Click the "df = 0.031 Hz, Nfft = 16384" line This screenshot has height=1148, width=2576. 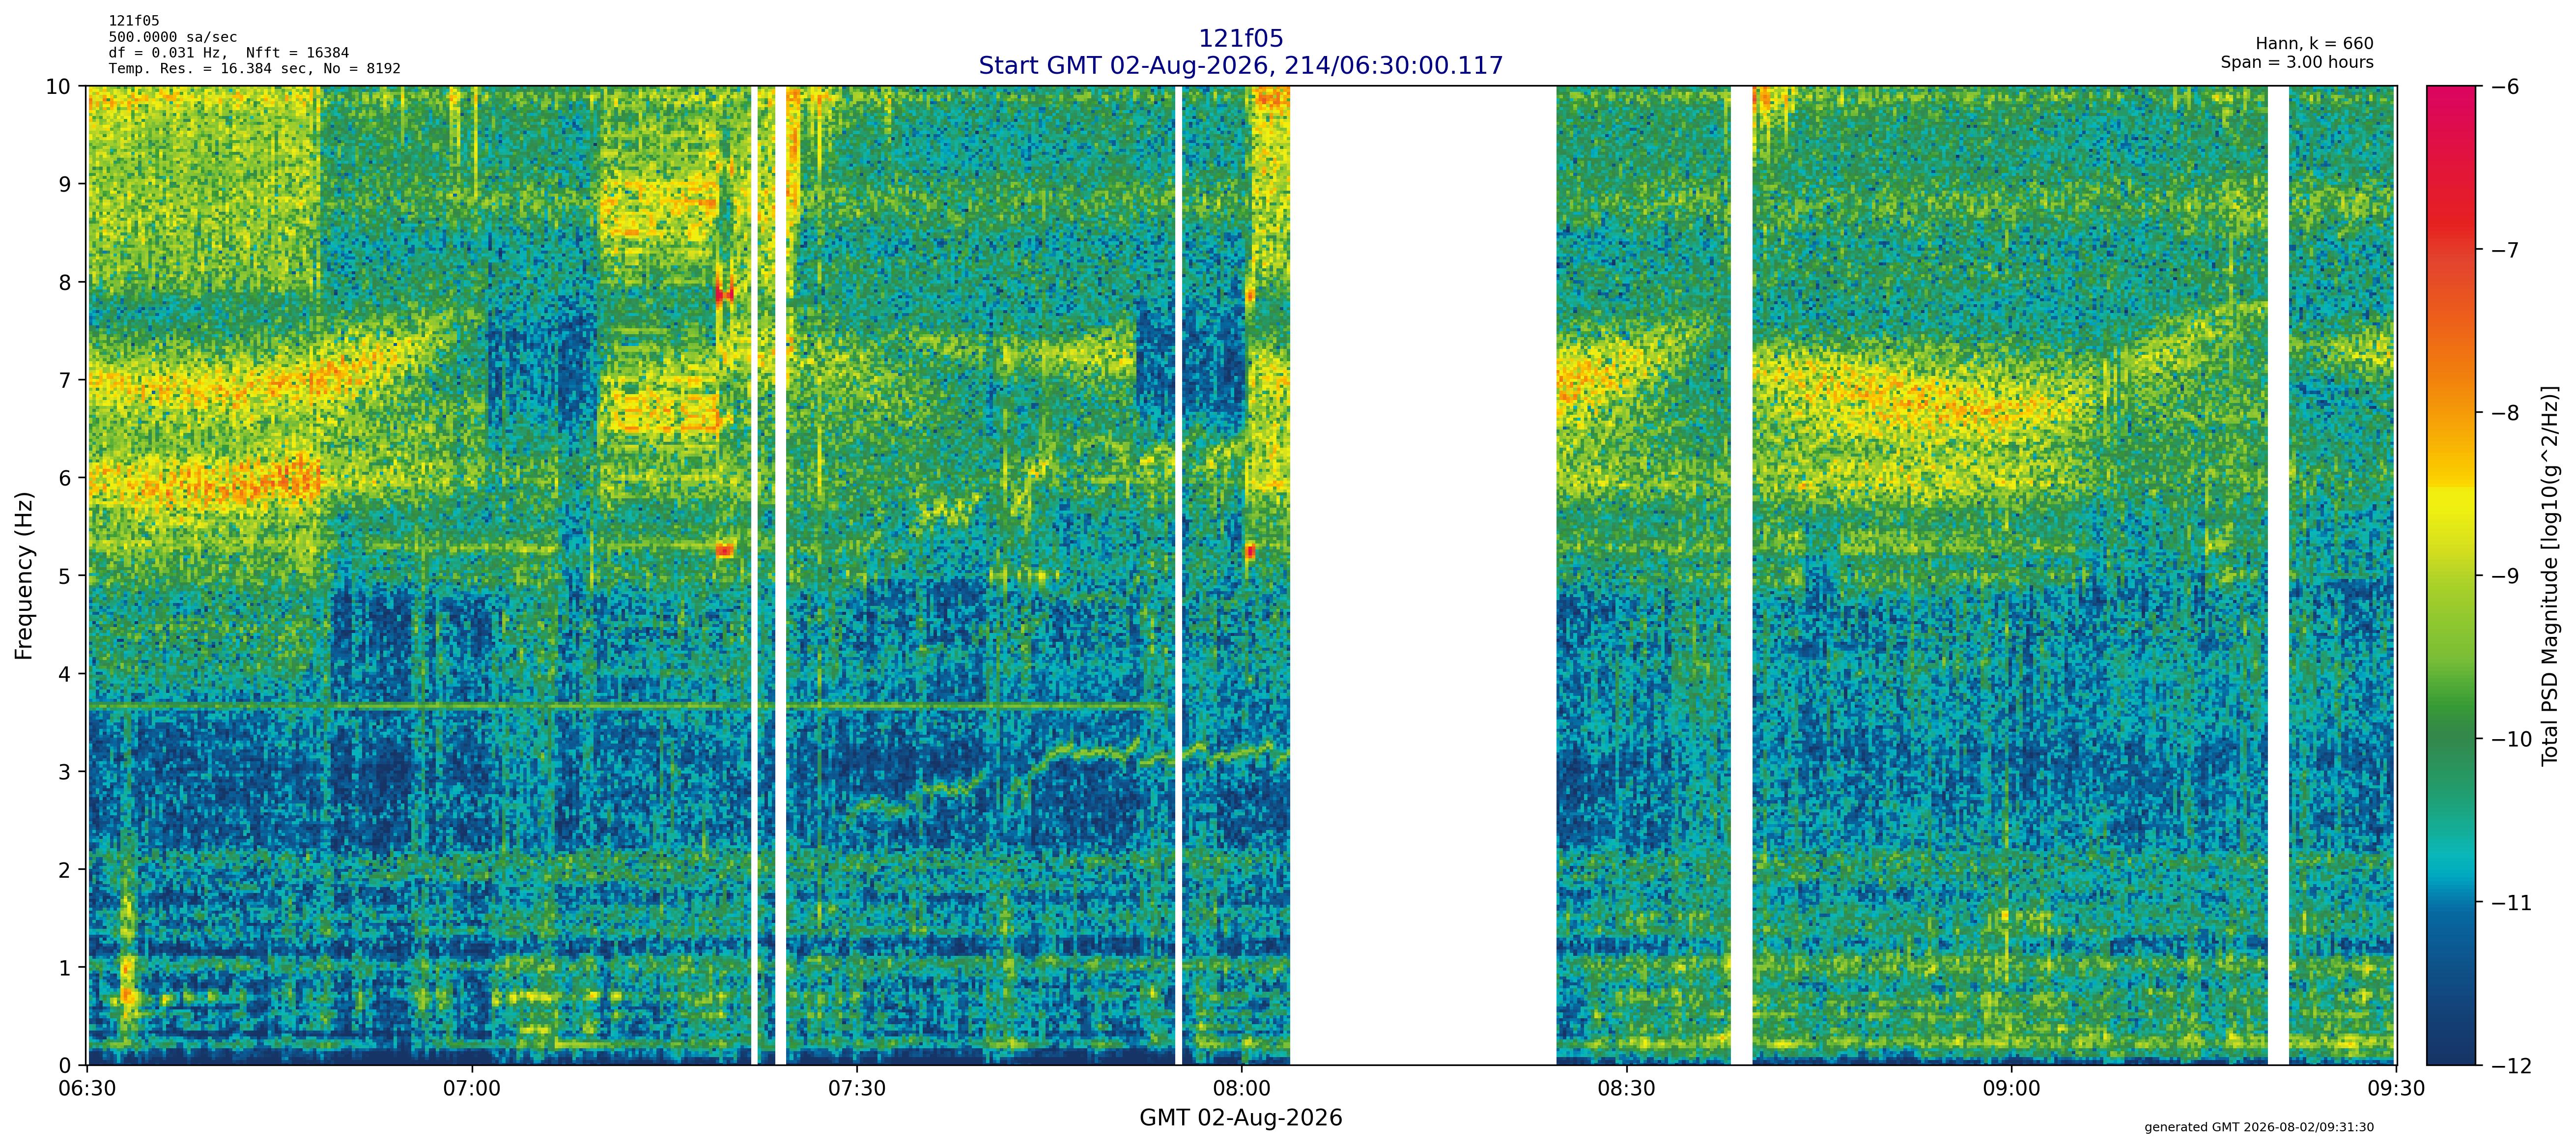click(229, 53)
